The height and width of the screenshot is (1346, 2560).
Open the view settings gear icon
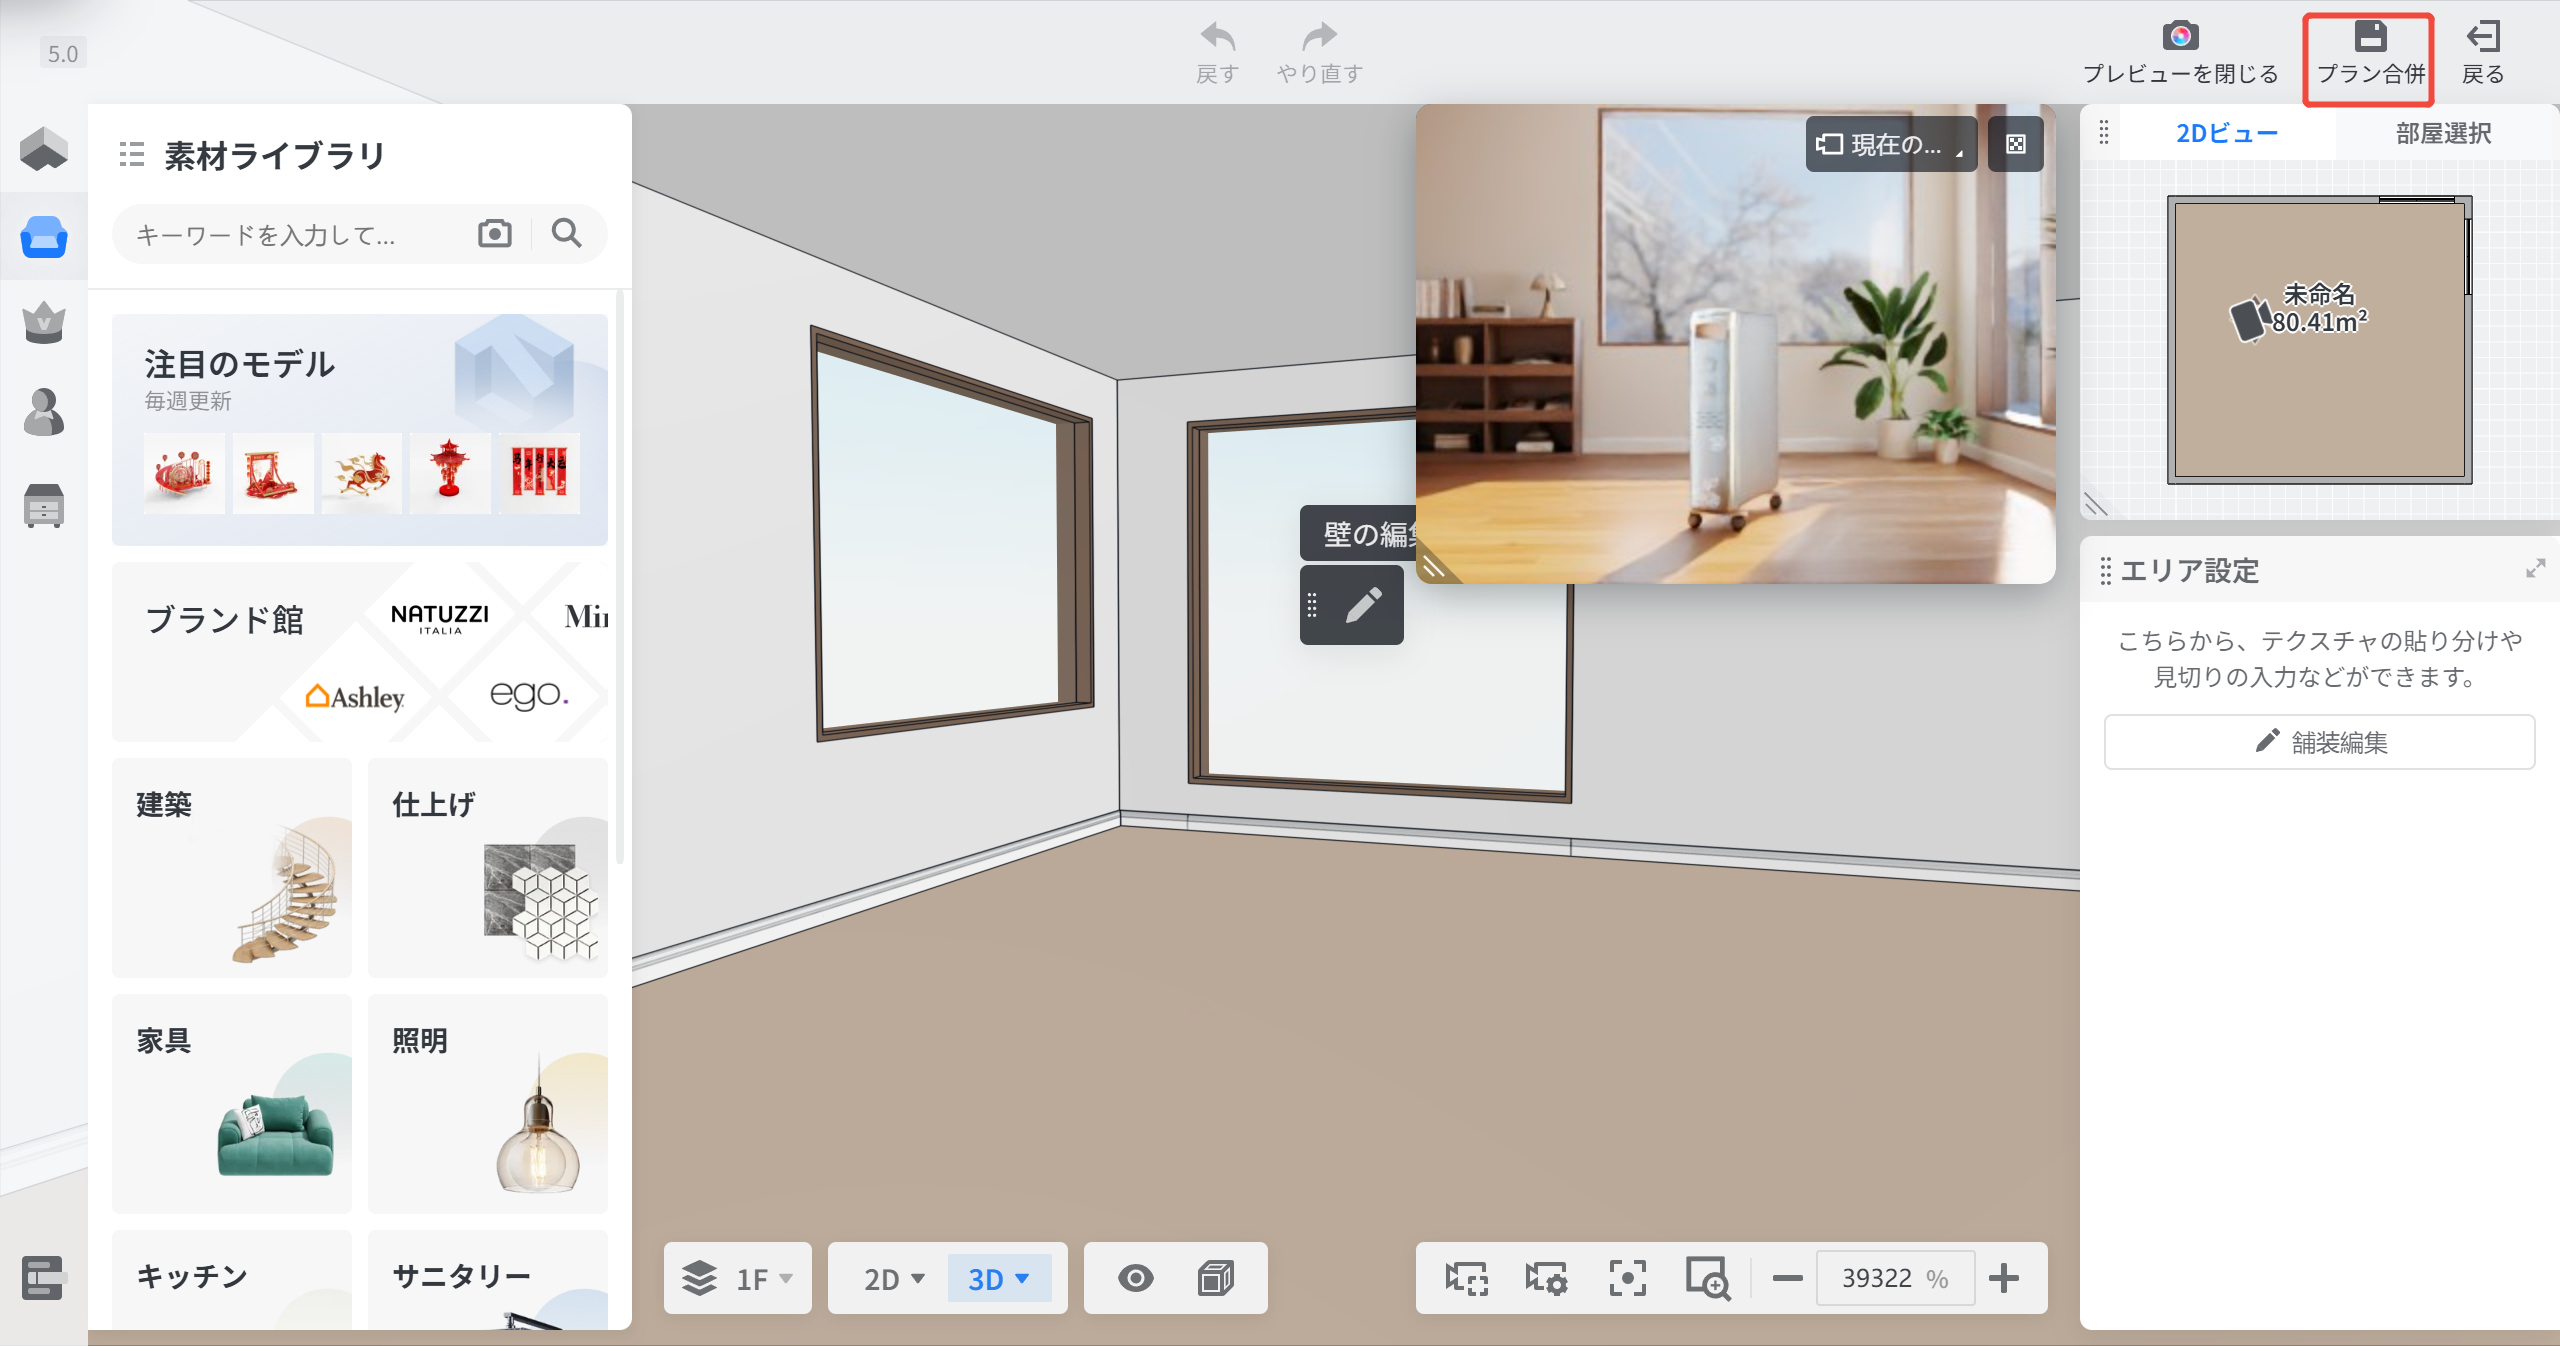1546,1278
